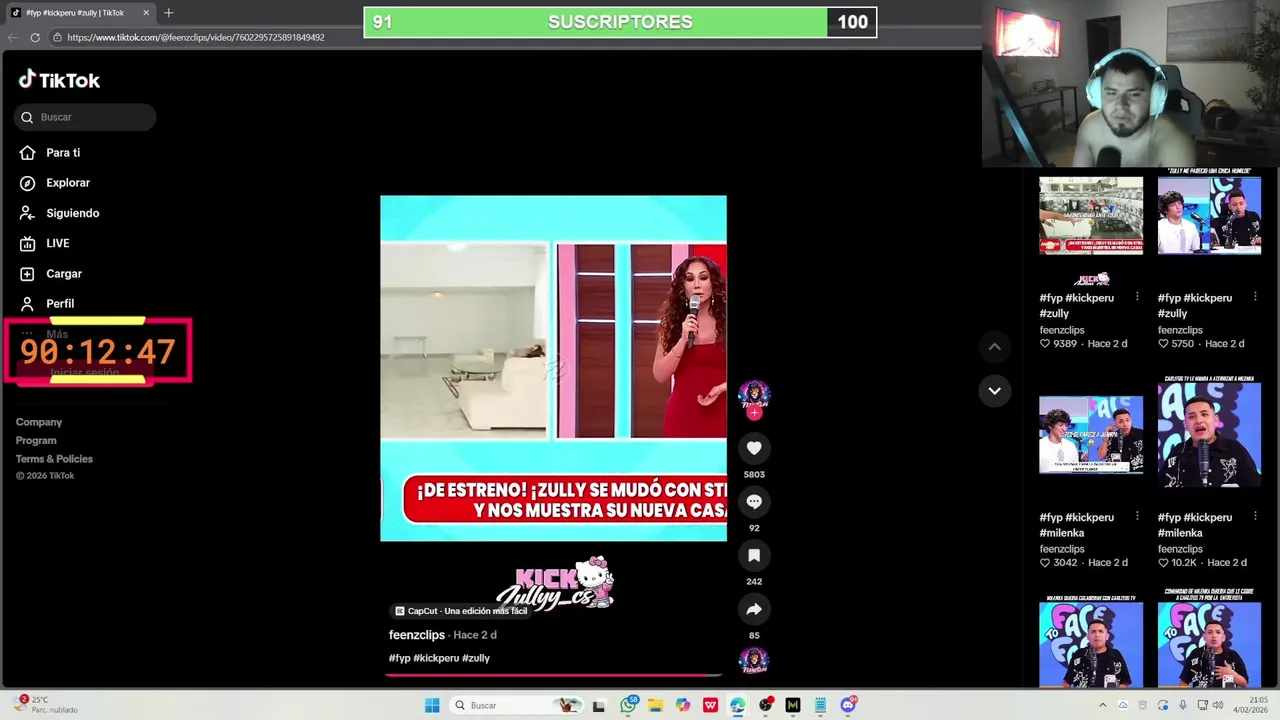Screen dimensions: 1280x720
Task: Open suggested video thumbnail with 5750 likes
Action: 1209,216
